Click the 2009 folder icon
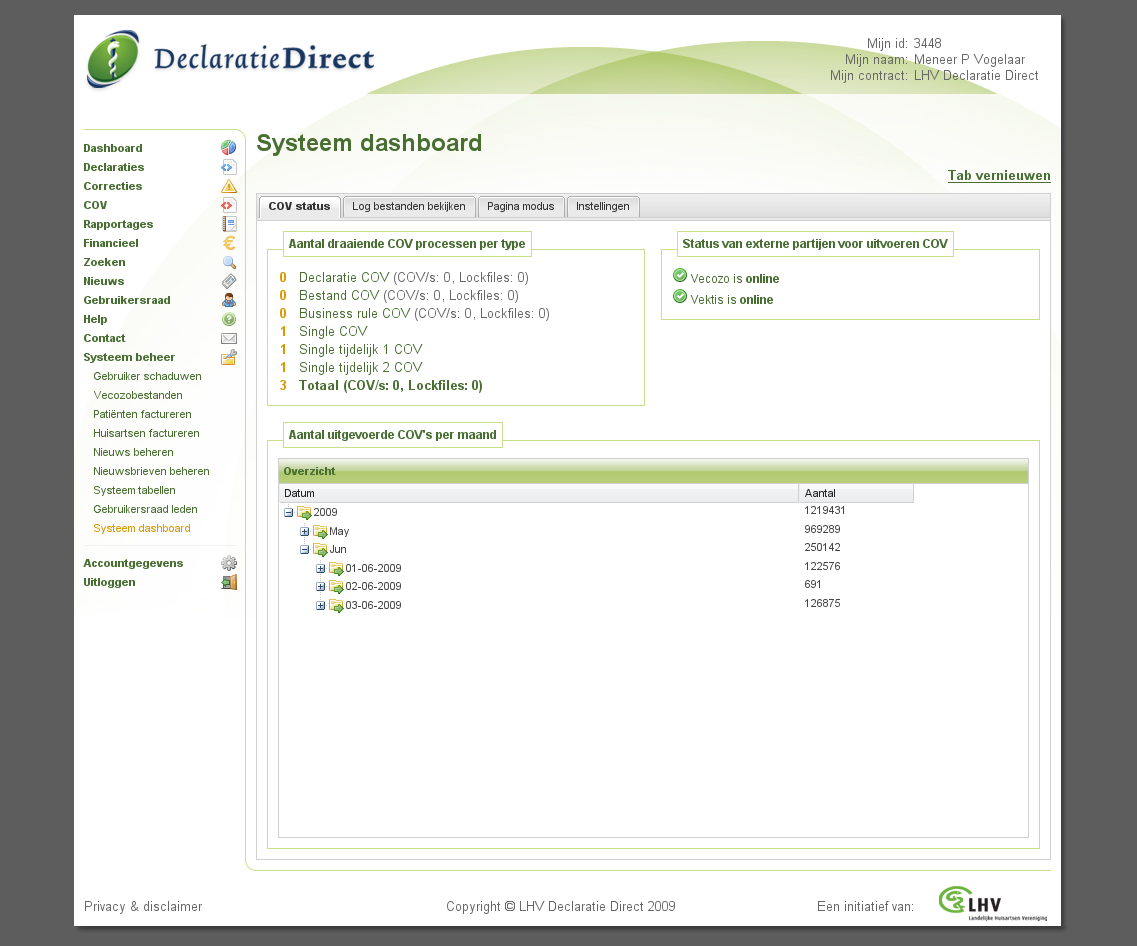The image size is (1137, 946). [x=304, y=513]
